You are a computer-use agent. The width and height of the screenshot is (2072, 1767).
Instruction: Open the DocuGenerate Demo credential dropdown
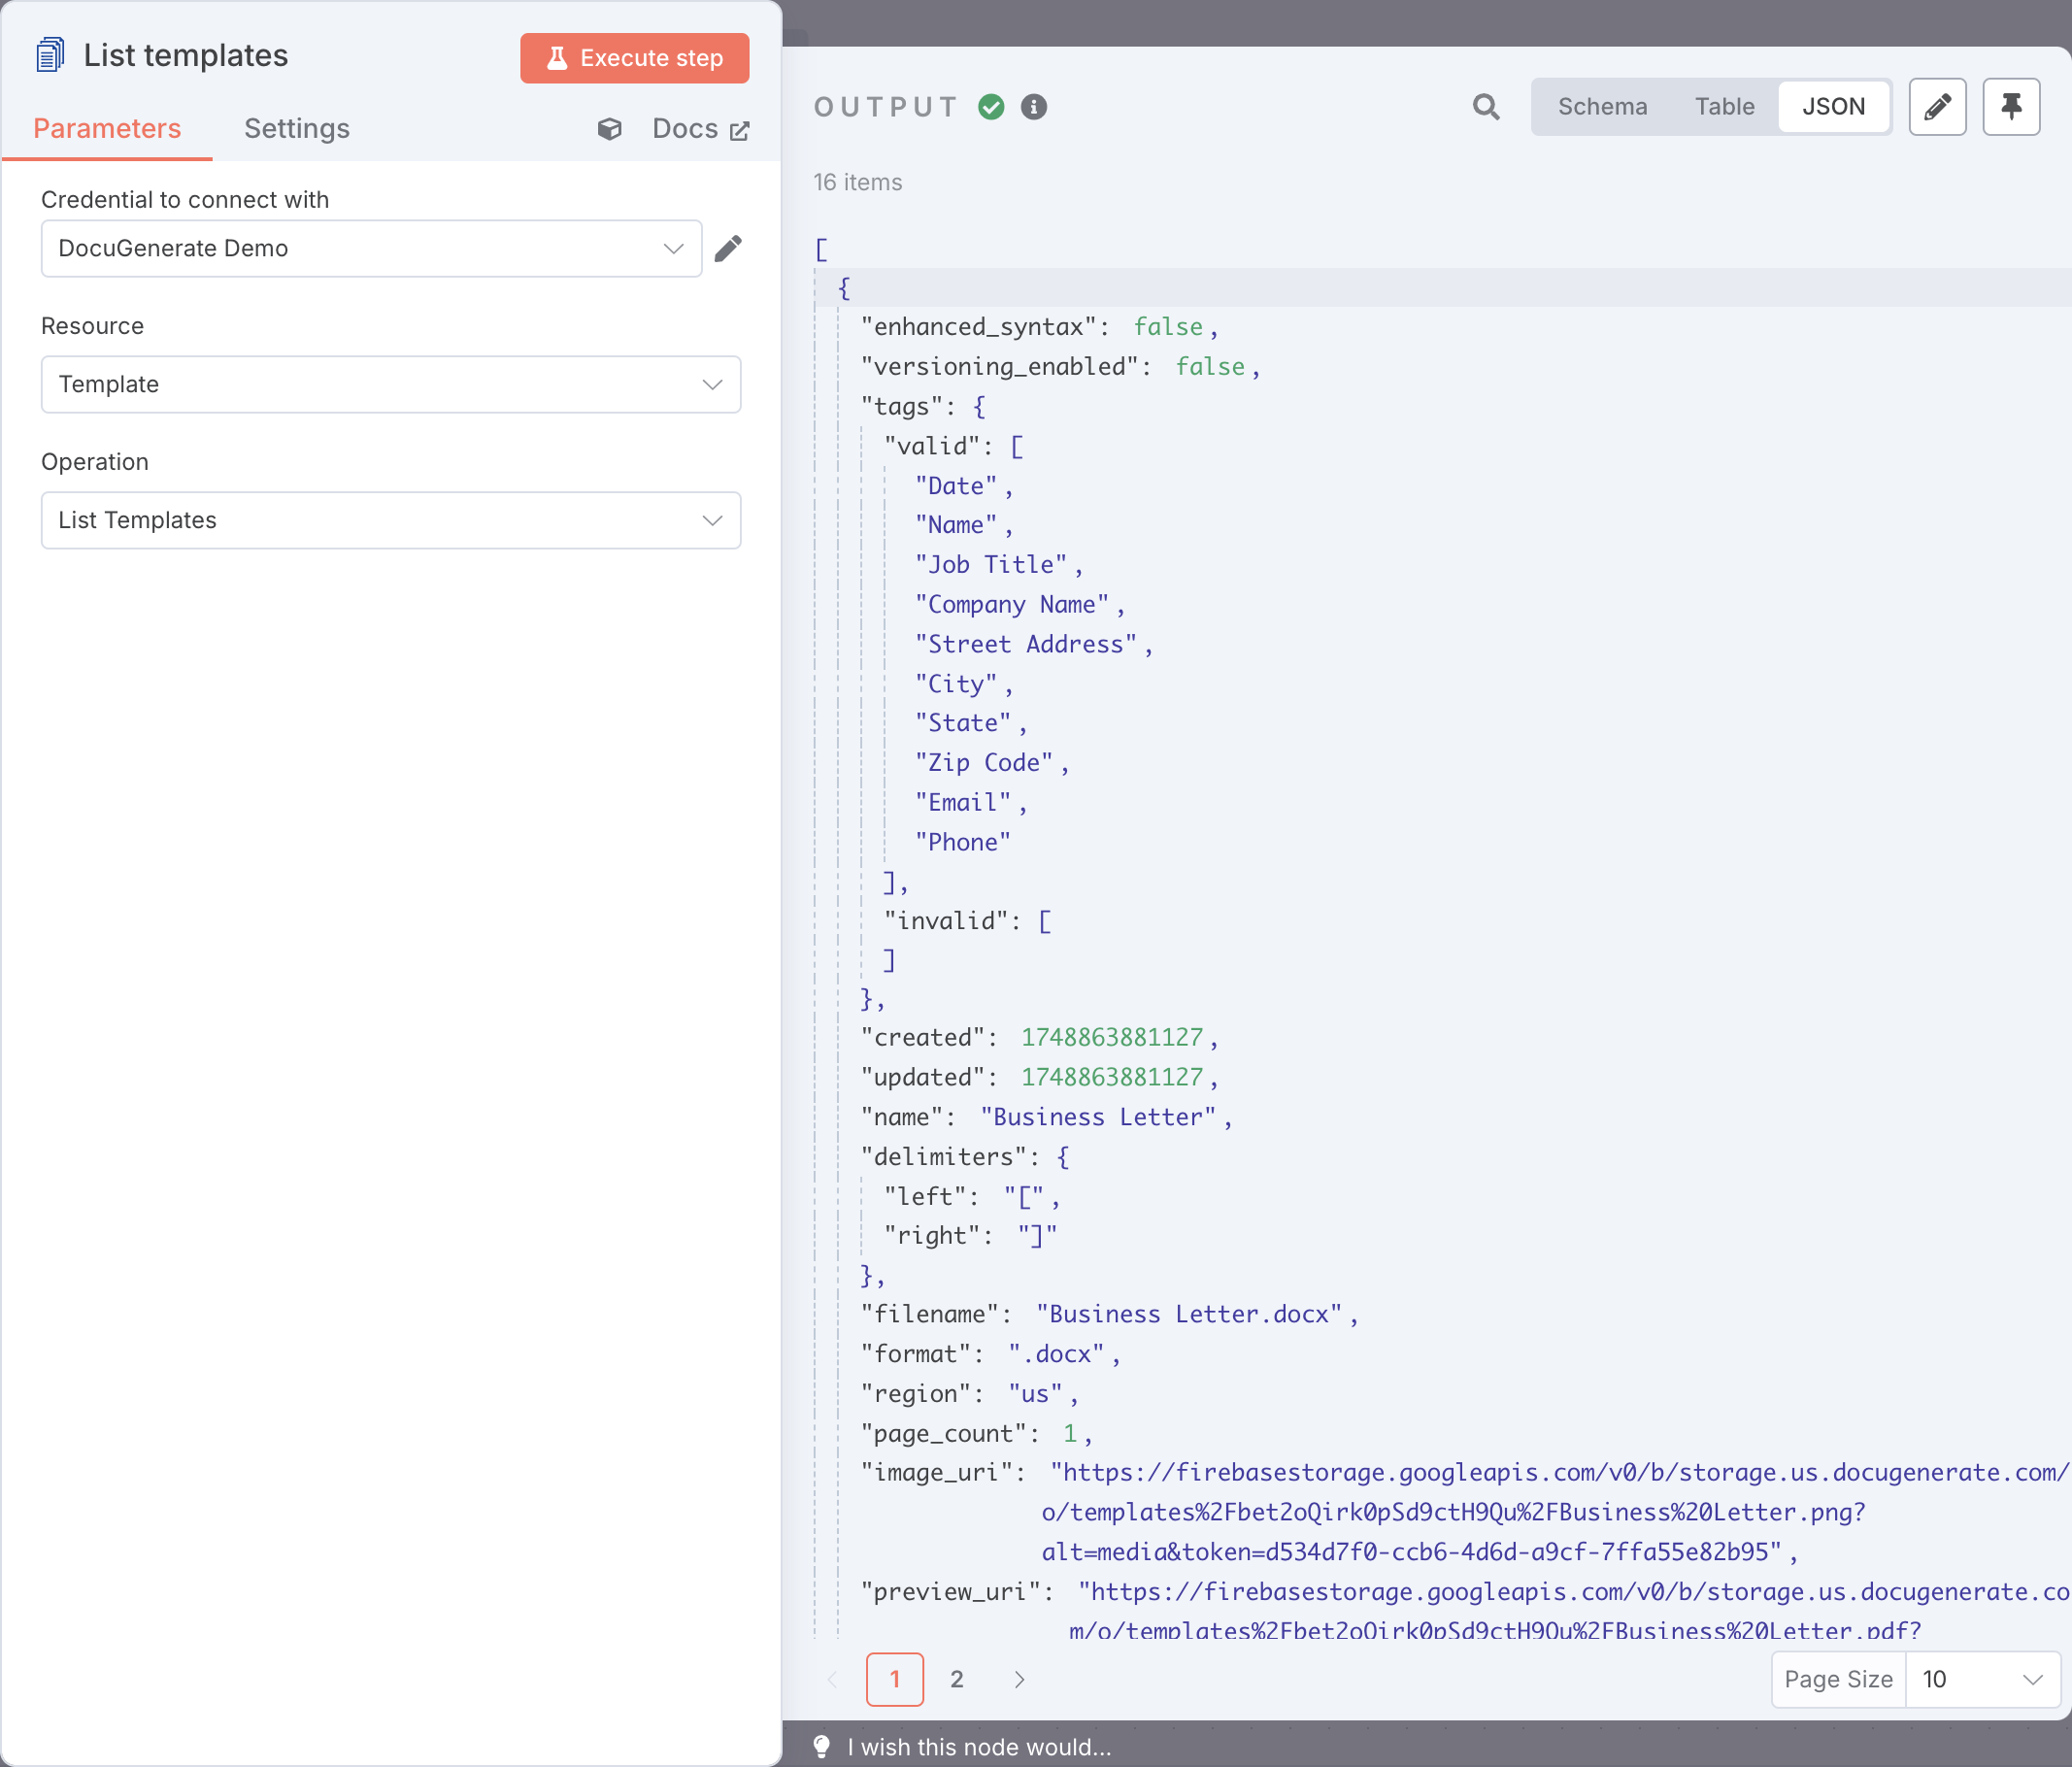(x=371, y=248)
